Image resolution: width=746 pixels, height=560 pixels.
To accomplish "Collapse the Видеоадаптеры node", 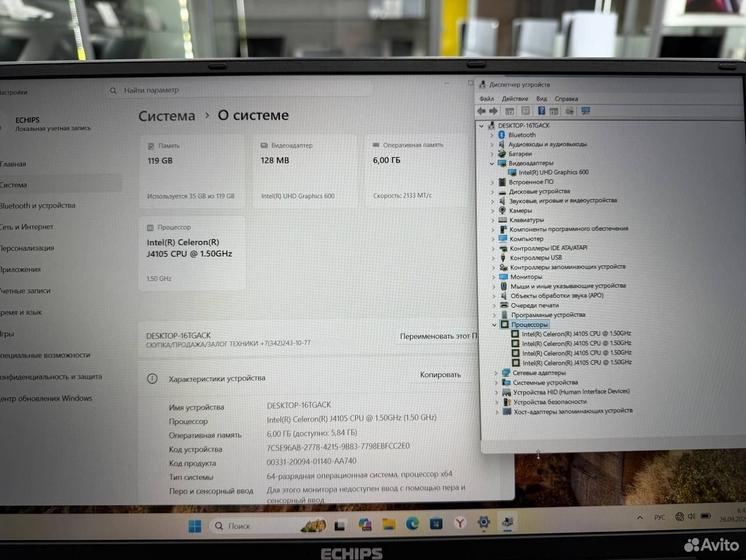I will (492, 163).
